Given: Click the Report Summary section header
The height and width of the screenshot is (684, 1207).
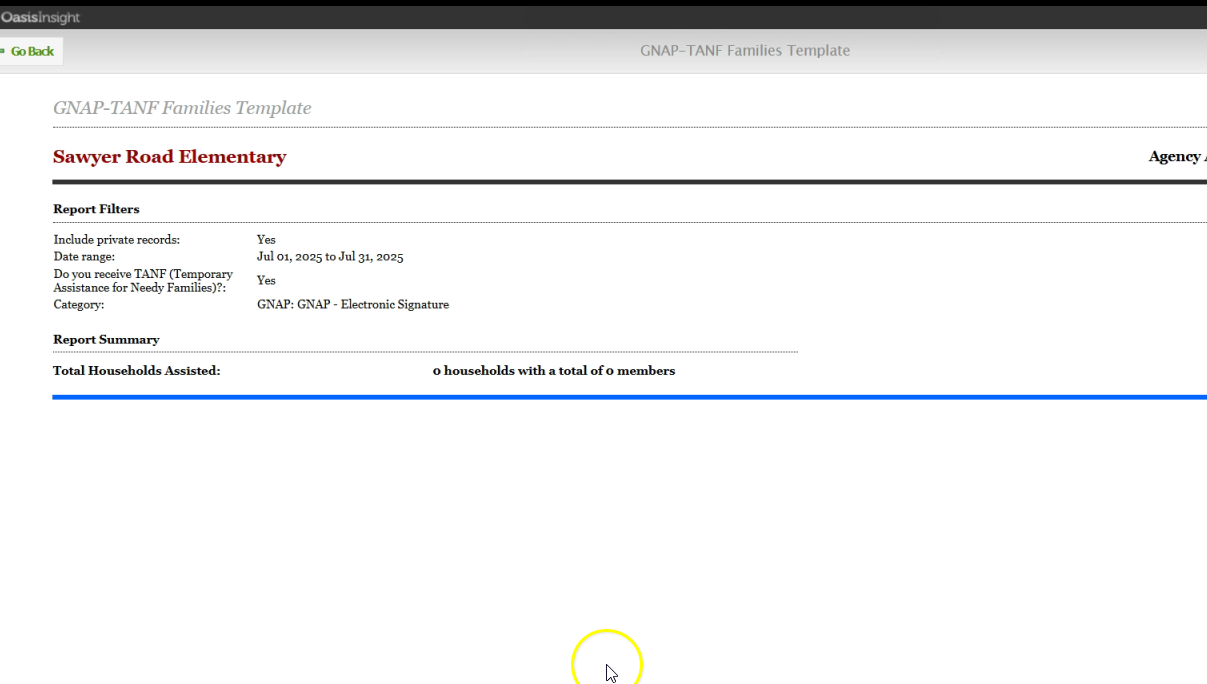Looking at the screenshot, I should point(106,340).
